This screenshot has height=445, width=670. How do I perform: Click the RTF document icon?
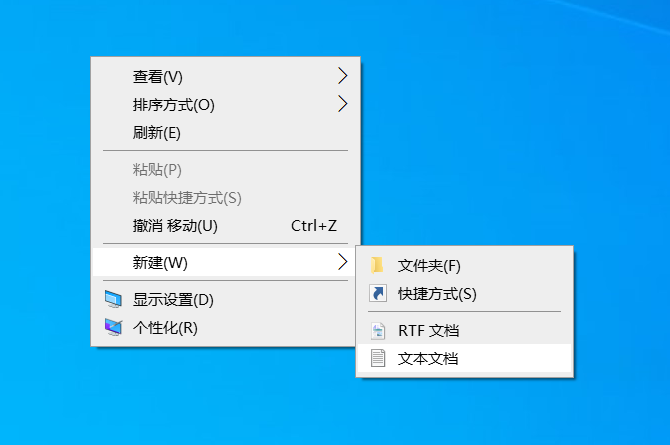377,331
